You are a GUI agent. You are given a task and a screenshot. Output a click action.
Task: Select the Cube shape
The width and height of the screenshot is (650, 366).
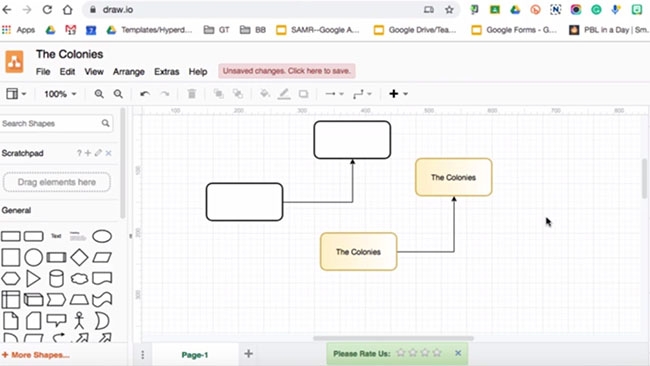coord(34,299)
